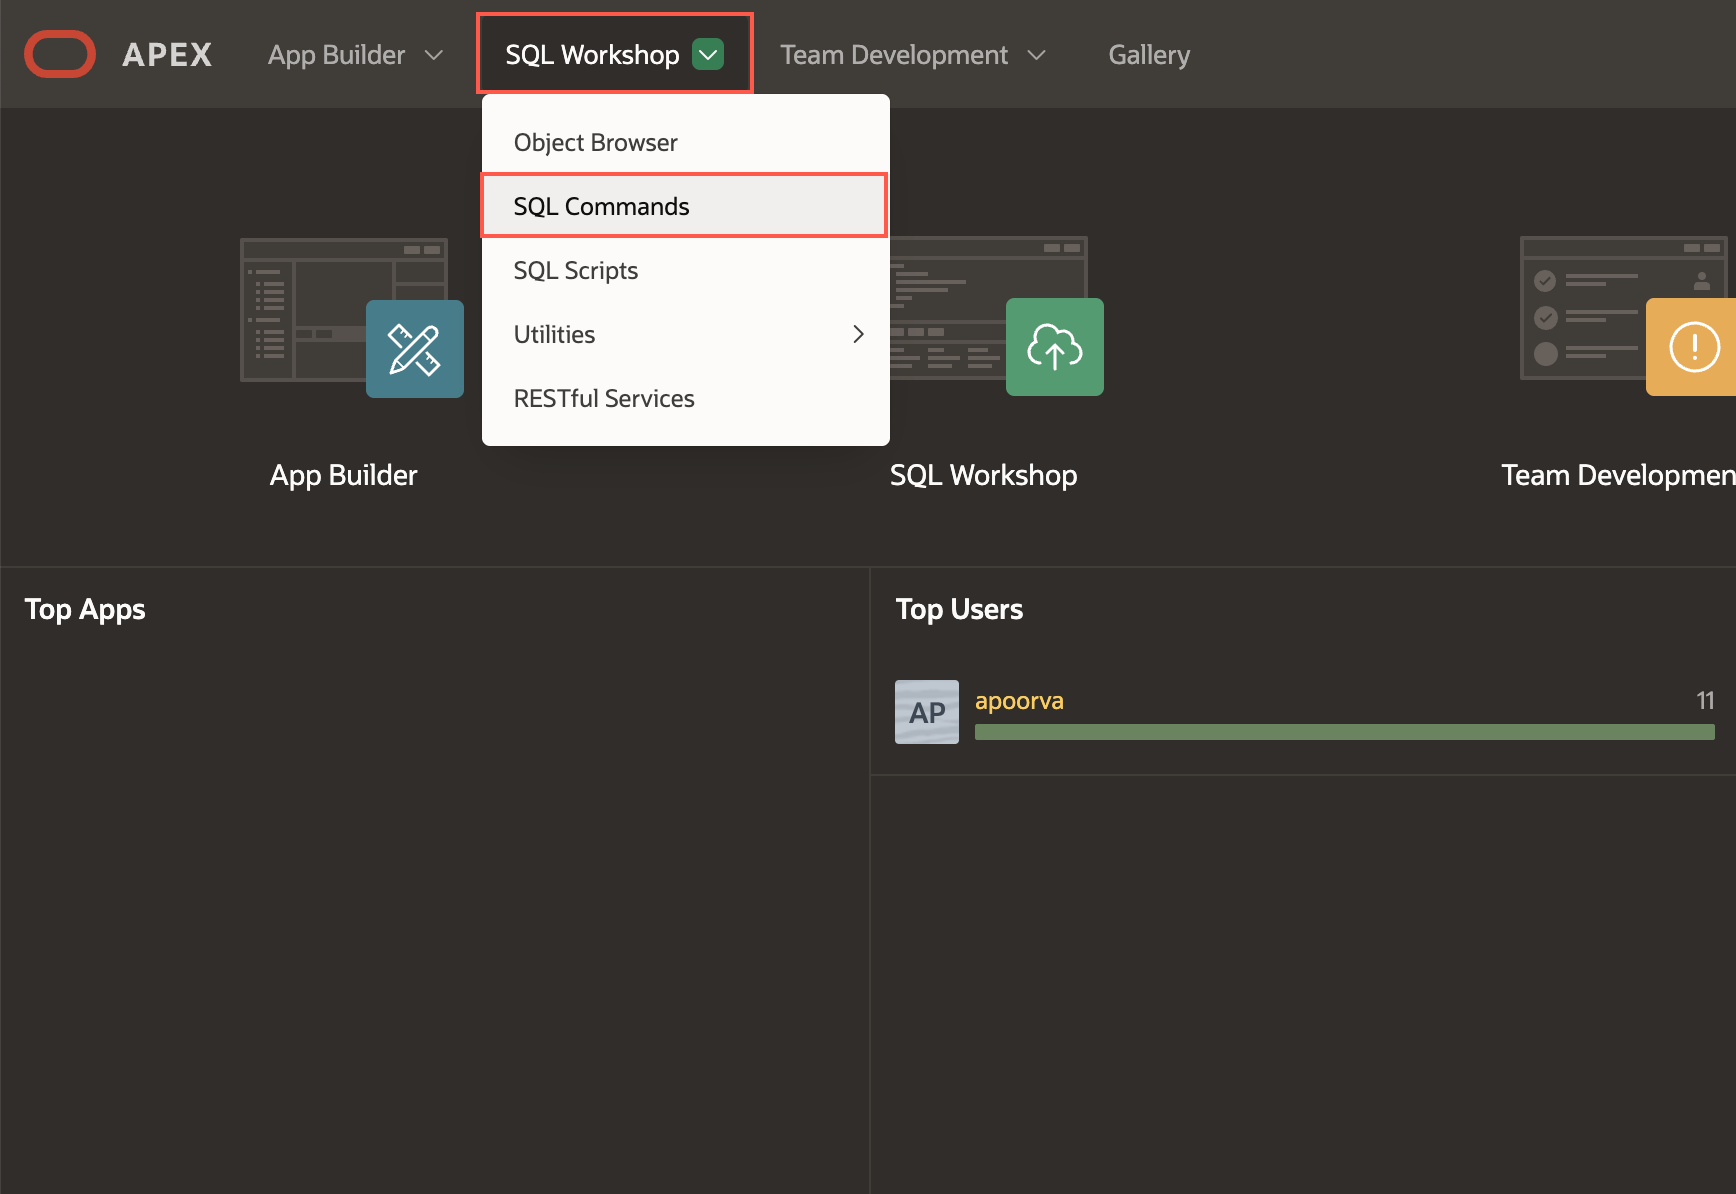1736x1194 pixels.
Task: Click the Top Users heading
Action: pyautogui.click(x=959, y=610)
